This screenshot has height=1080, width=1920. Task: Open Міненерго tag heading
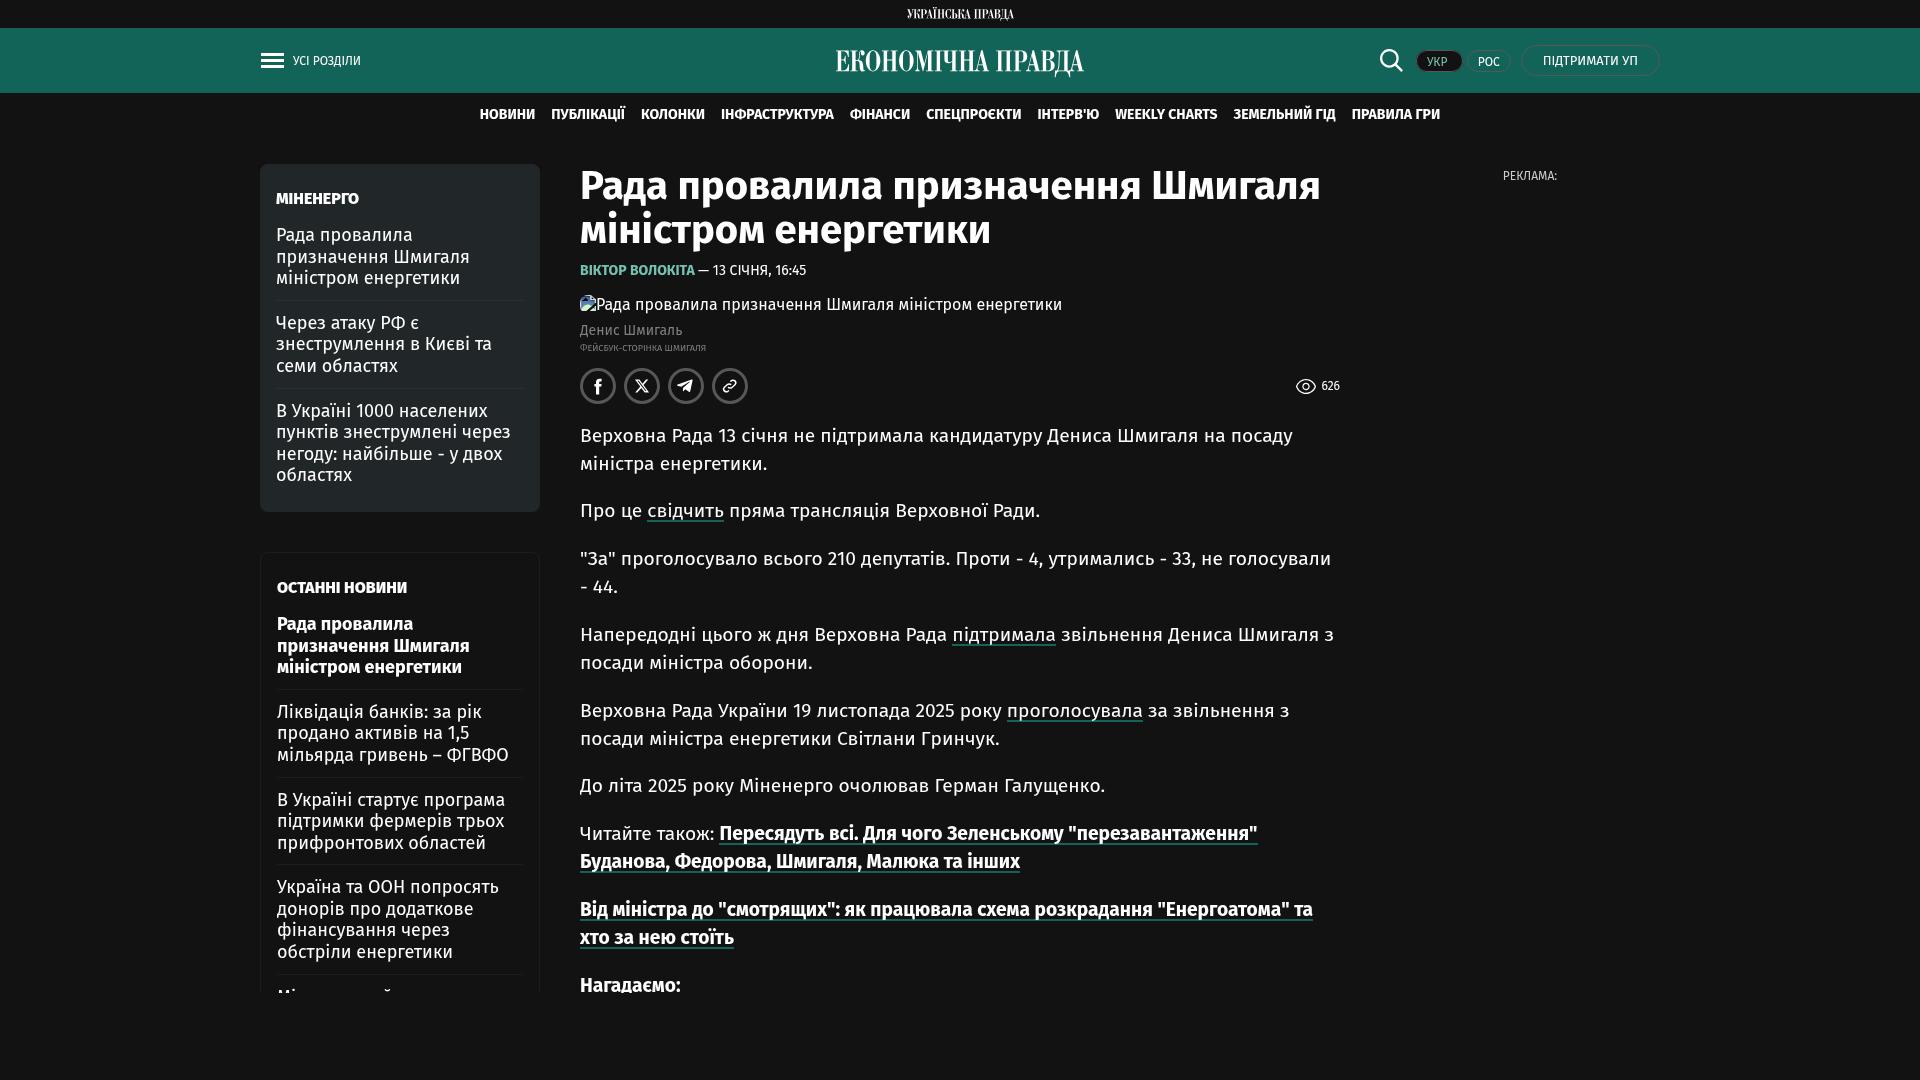coord(317,199)
